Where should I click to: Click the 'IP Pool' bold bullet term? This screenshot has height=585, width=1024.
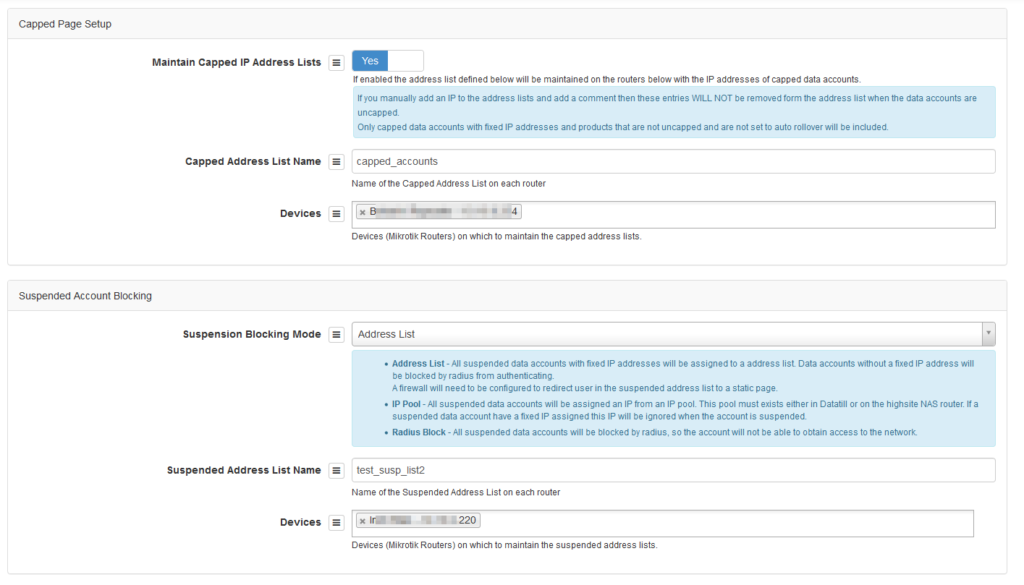pyautogui.click(x=406, y=404)
